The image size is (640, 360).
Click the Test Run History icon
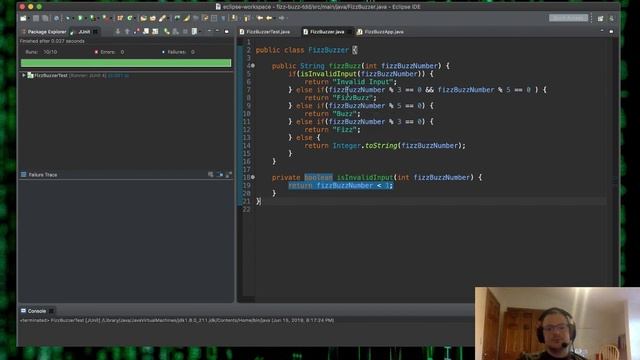pyautogui.click(x=194, y=31)
